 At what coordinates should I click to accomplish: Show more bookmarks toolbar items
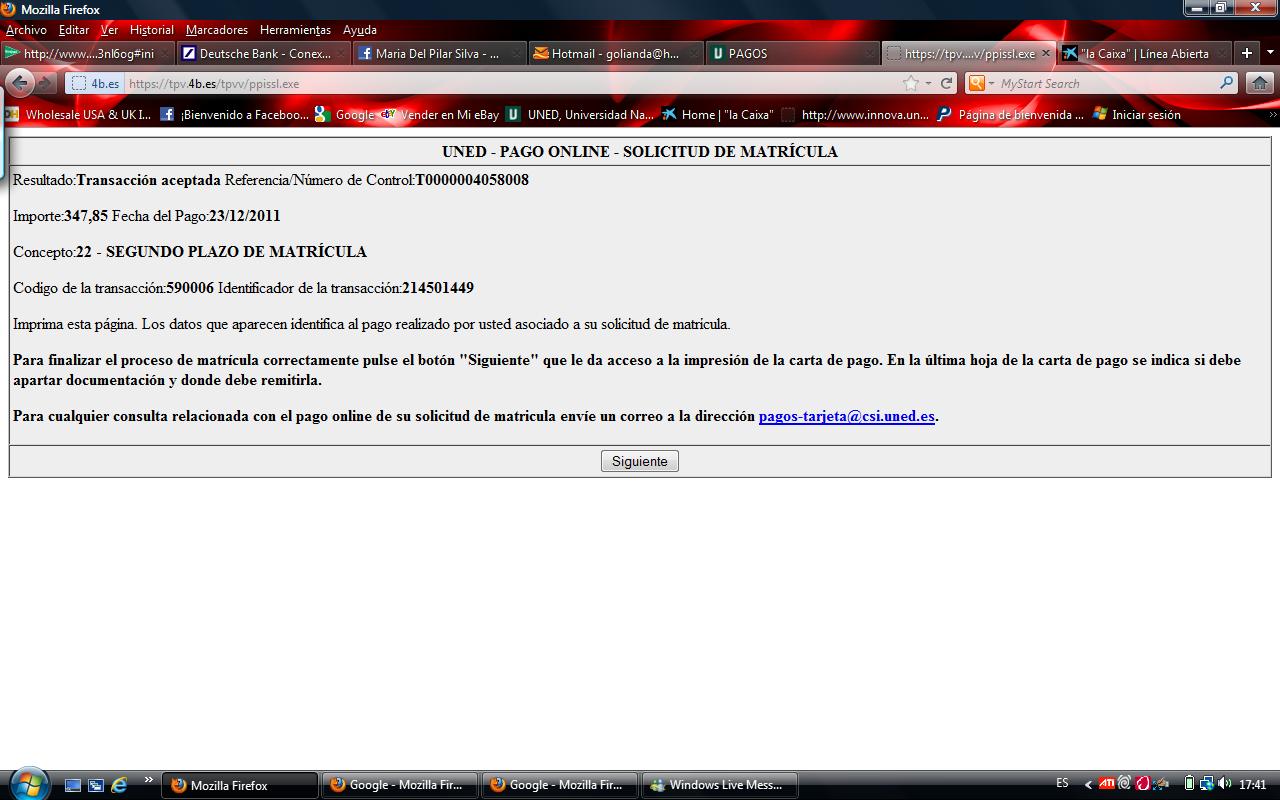point(1272,115)
